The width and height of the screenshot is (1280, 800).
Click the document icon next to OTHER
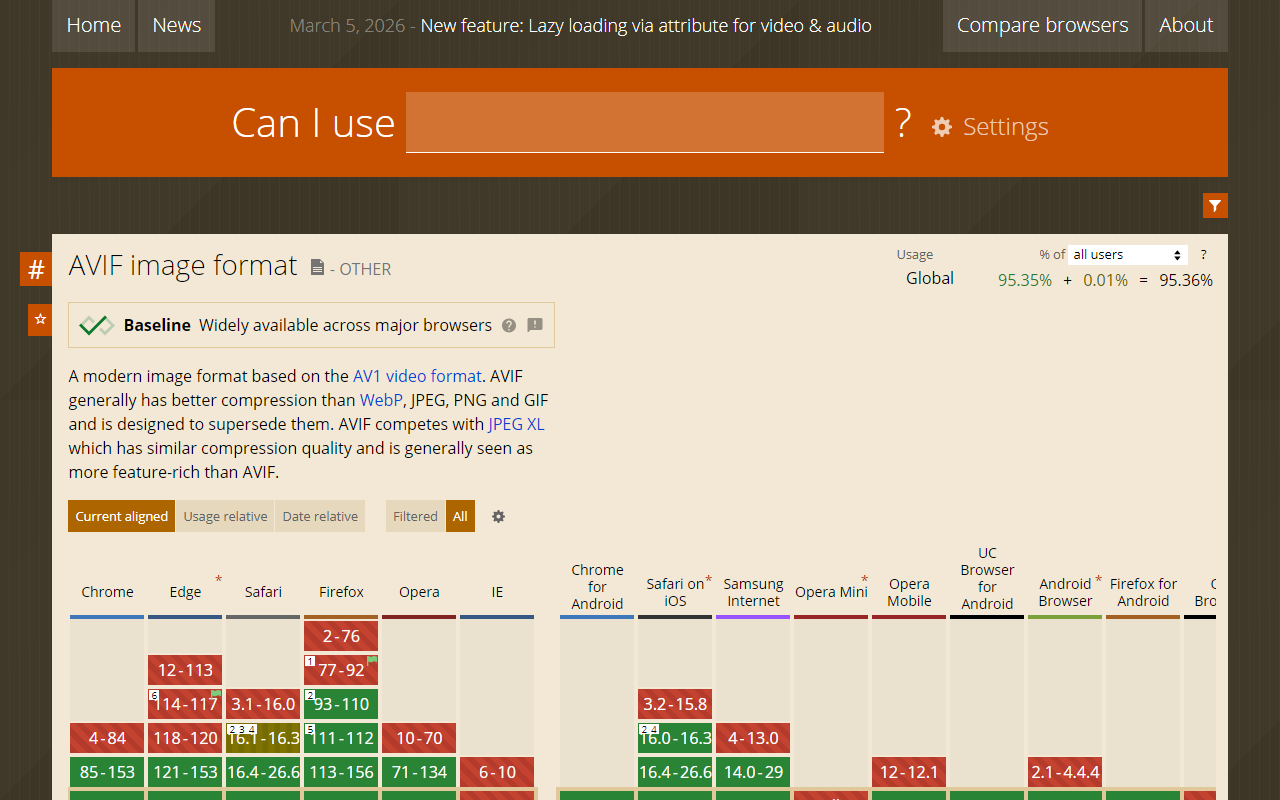(317, 267)
